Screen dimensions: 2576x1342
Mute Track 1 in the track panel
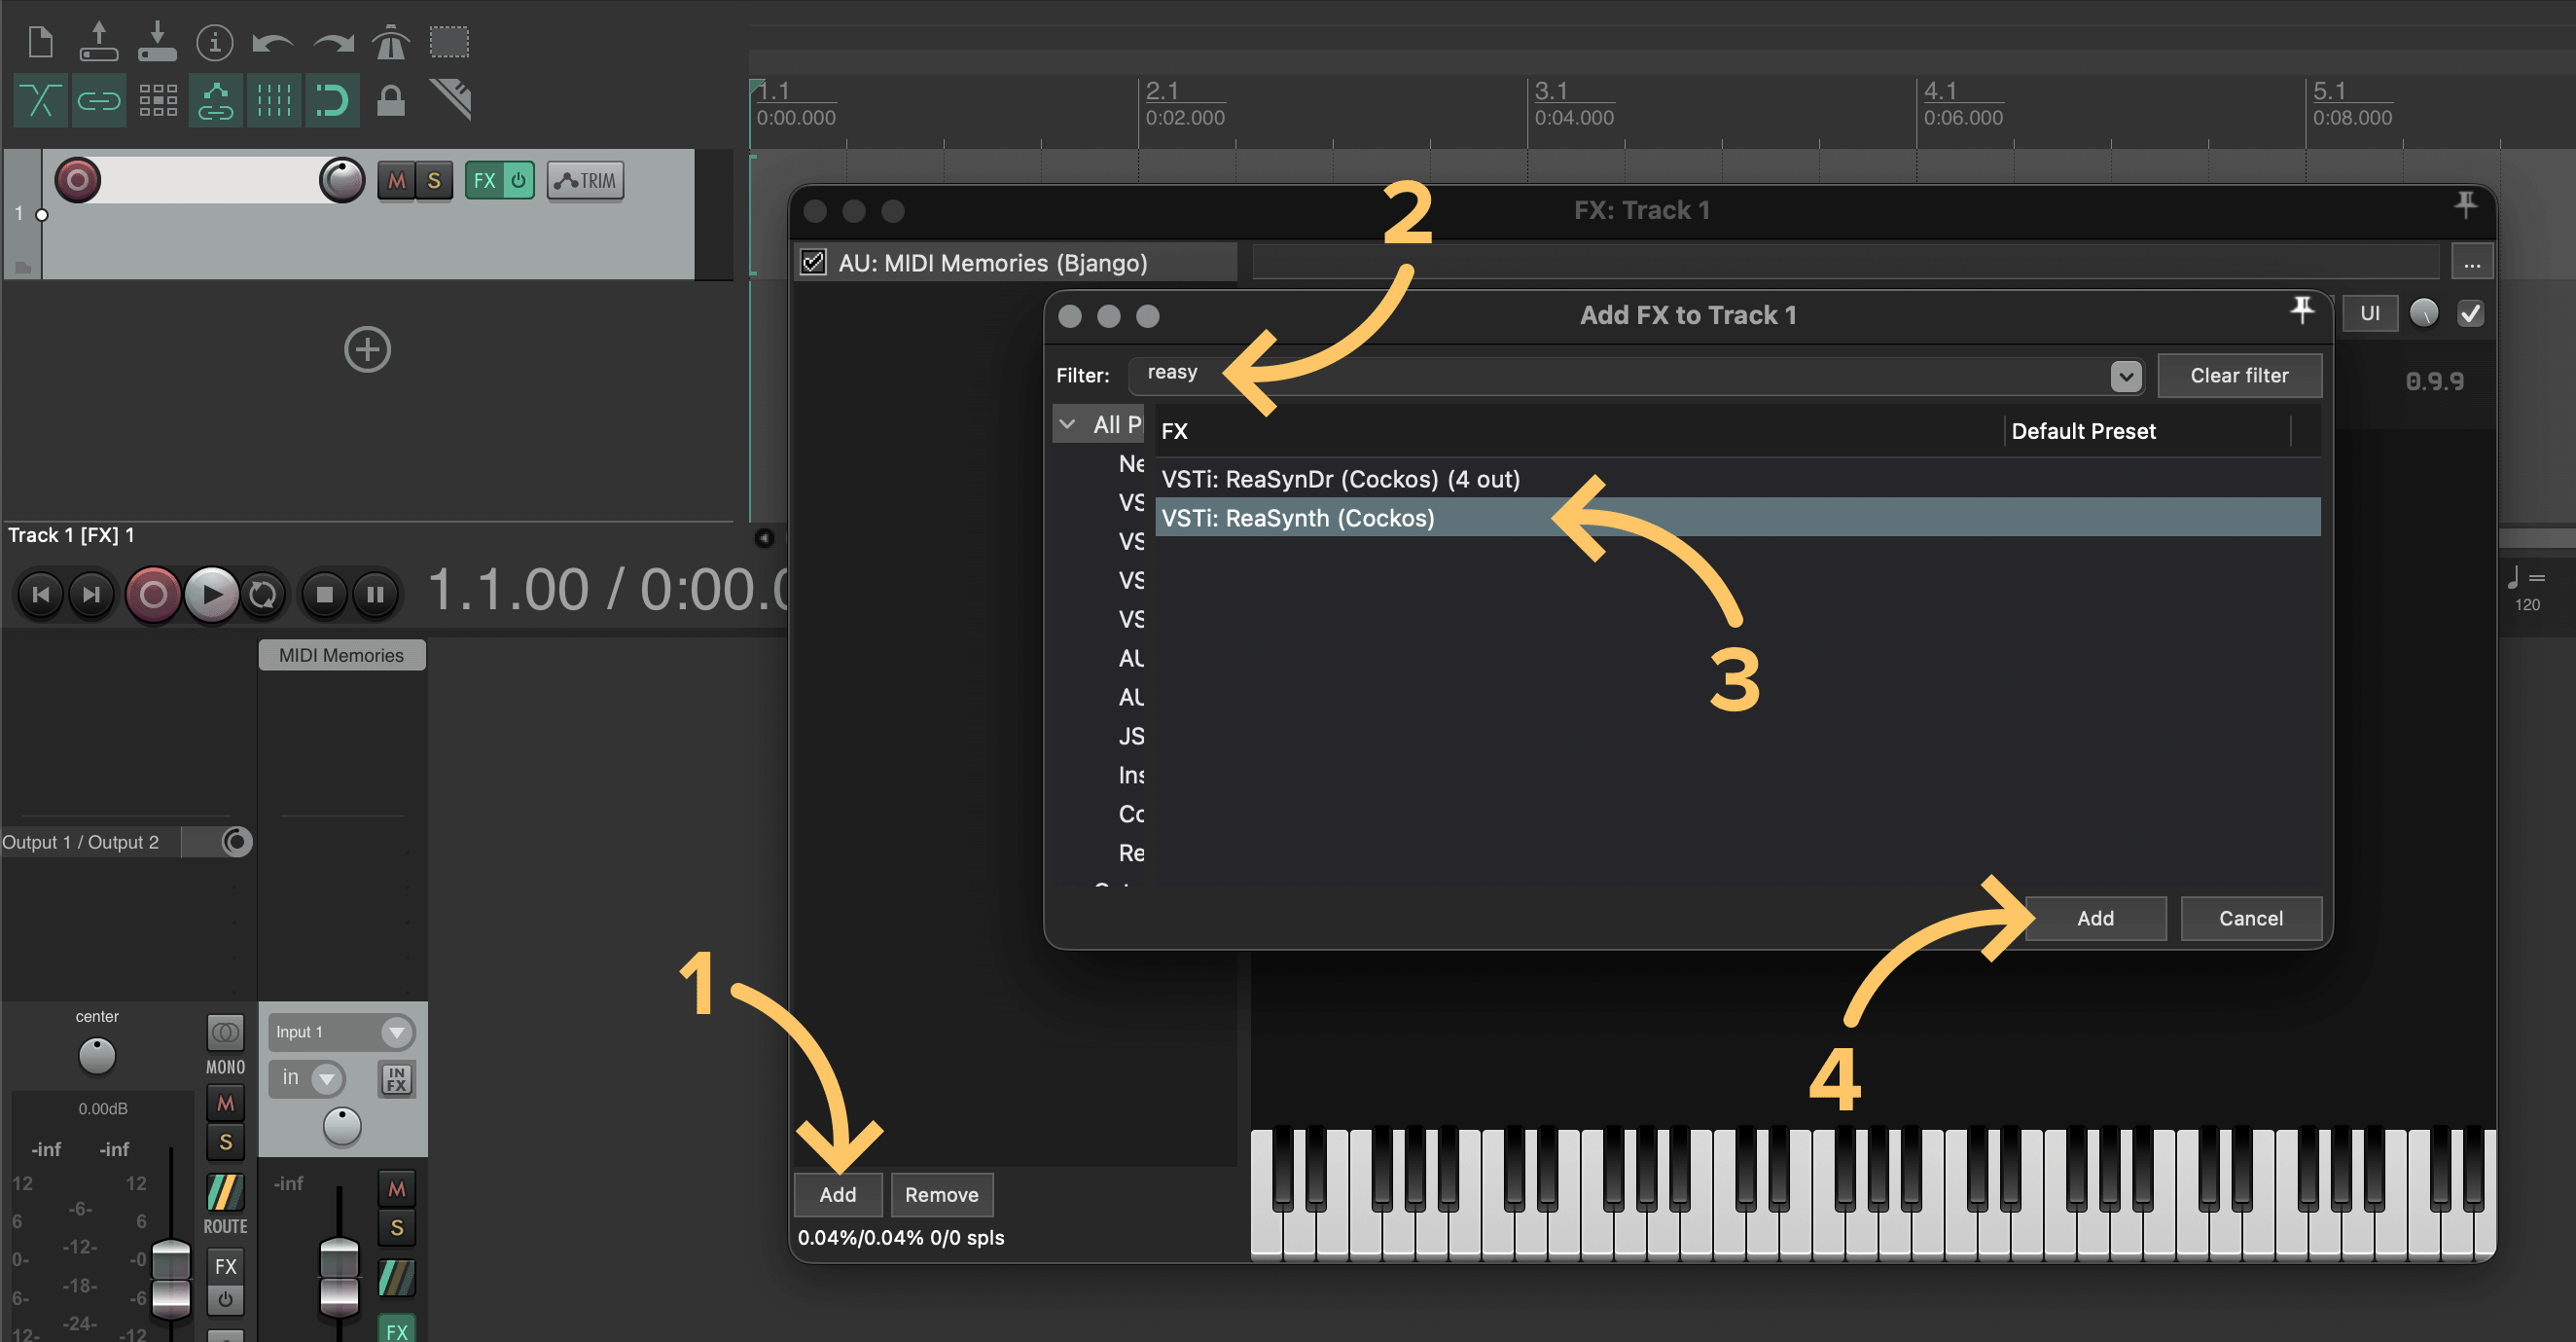coord(396,181)
